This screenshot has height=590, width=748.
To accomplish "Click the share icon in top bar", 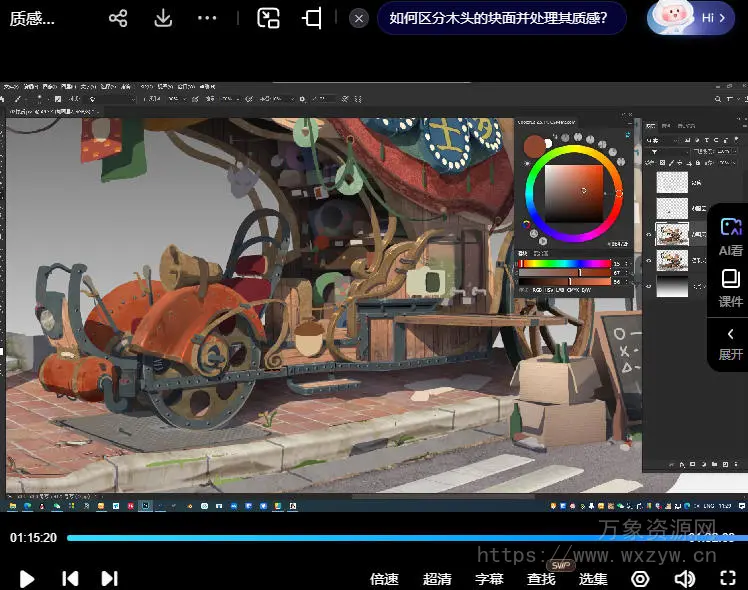I will [118, 18].
